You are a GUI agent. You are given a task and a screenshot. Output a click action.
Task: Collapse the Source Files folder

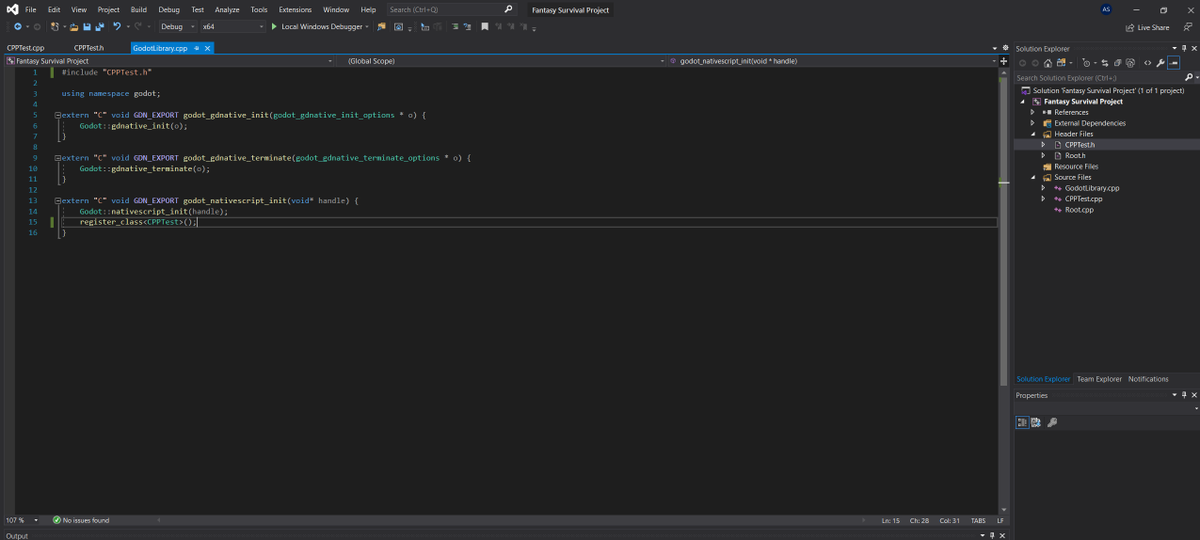click(1032, 177)
